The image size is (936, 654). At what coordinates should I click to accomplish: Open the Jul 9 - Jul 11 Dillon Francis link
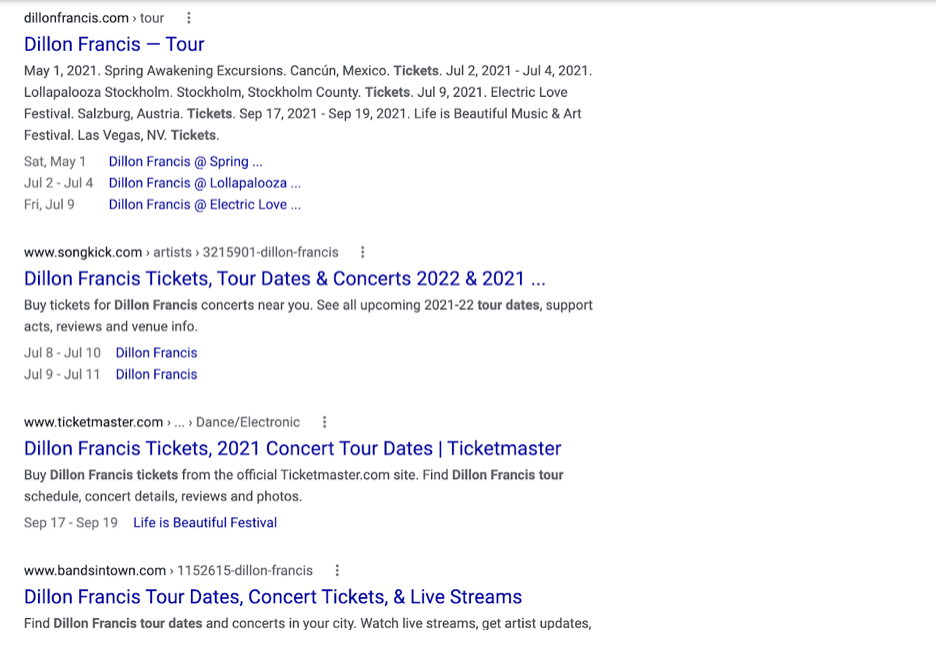(156, 374)
